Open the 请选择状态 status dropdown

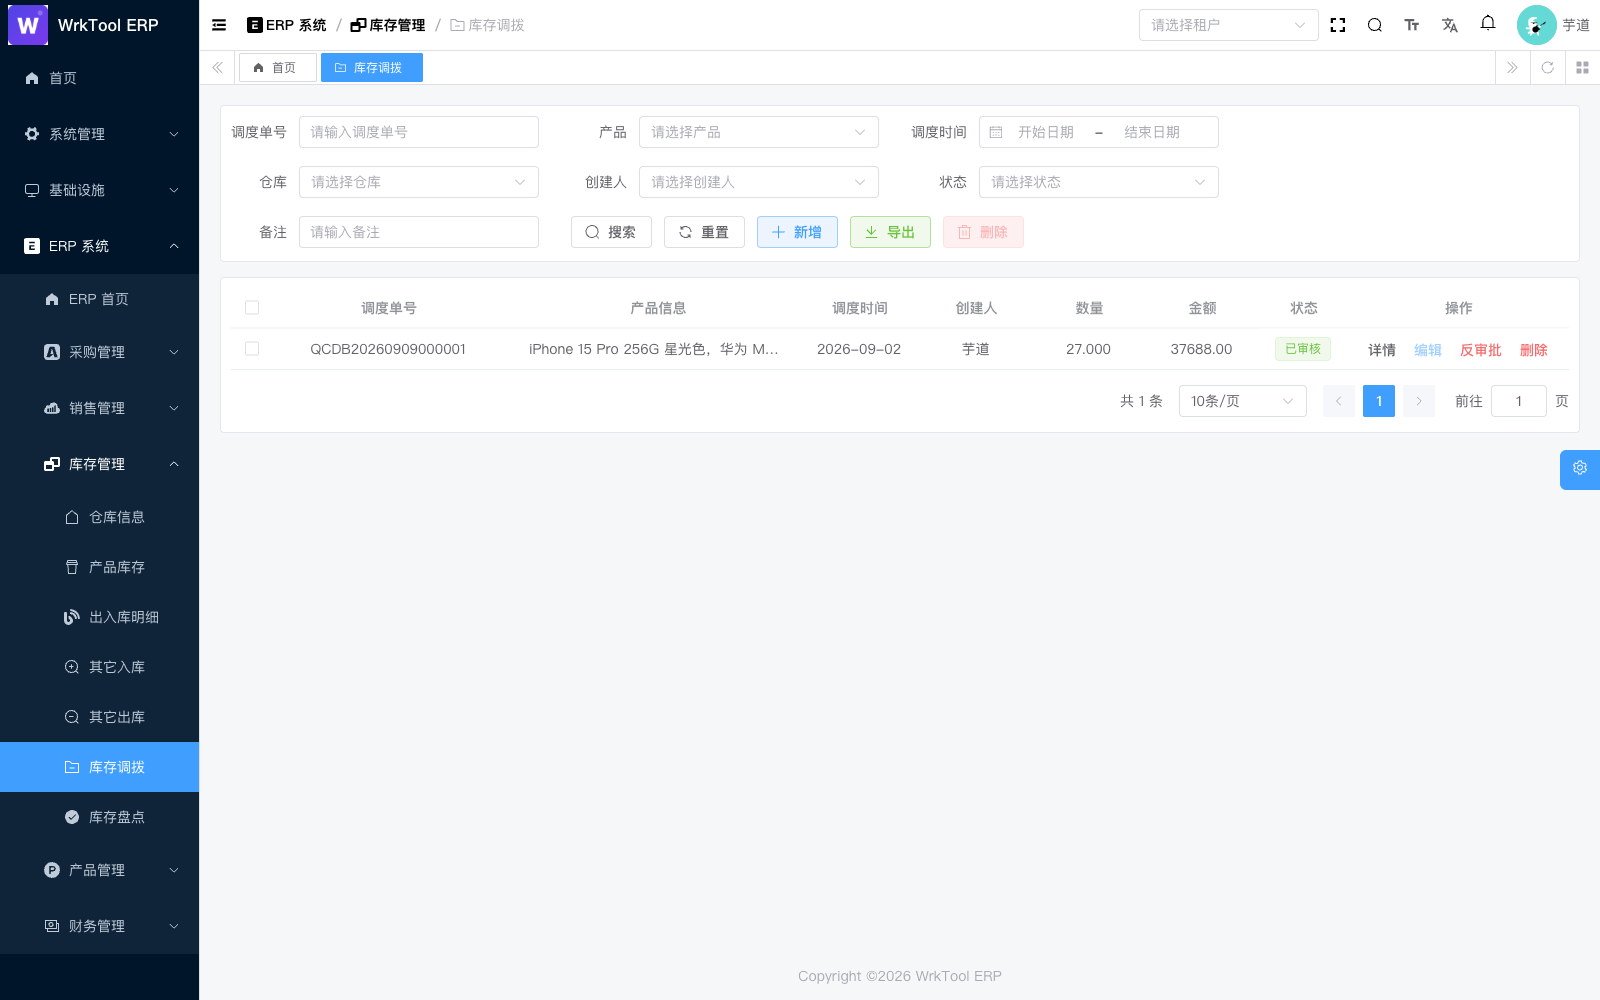tap(1098, 182)
